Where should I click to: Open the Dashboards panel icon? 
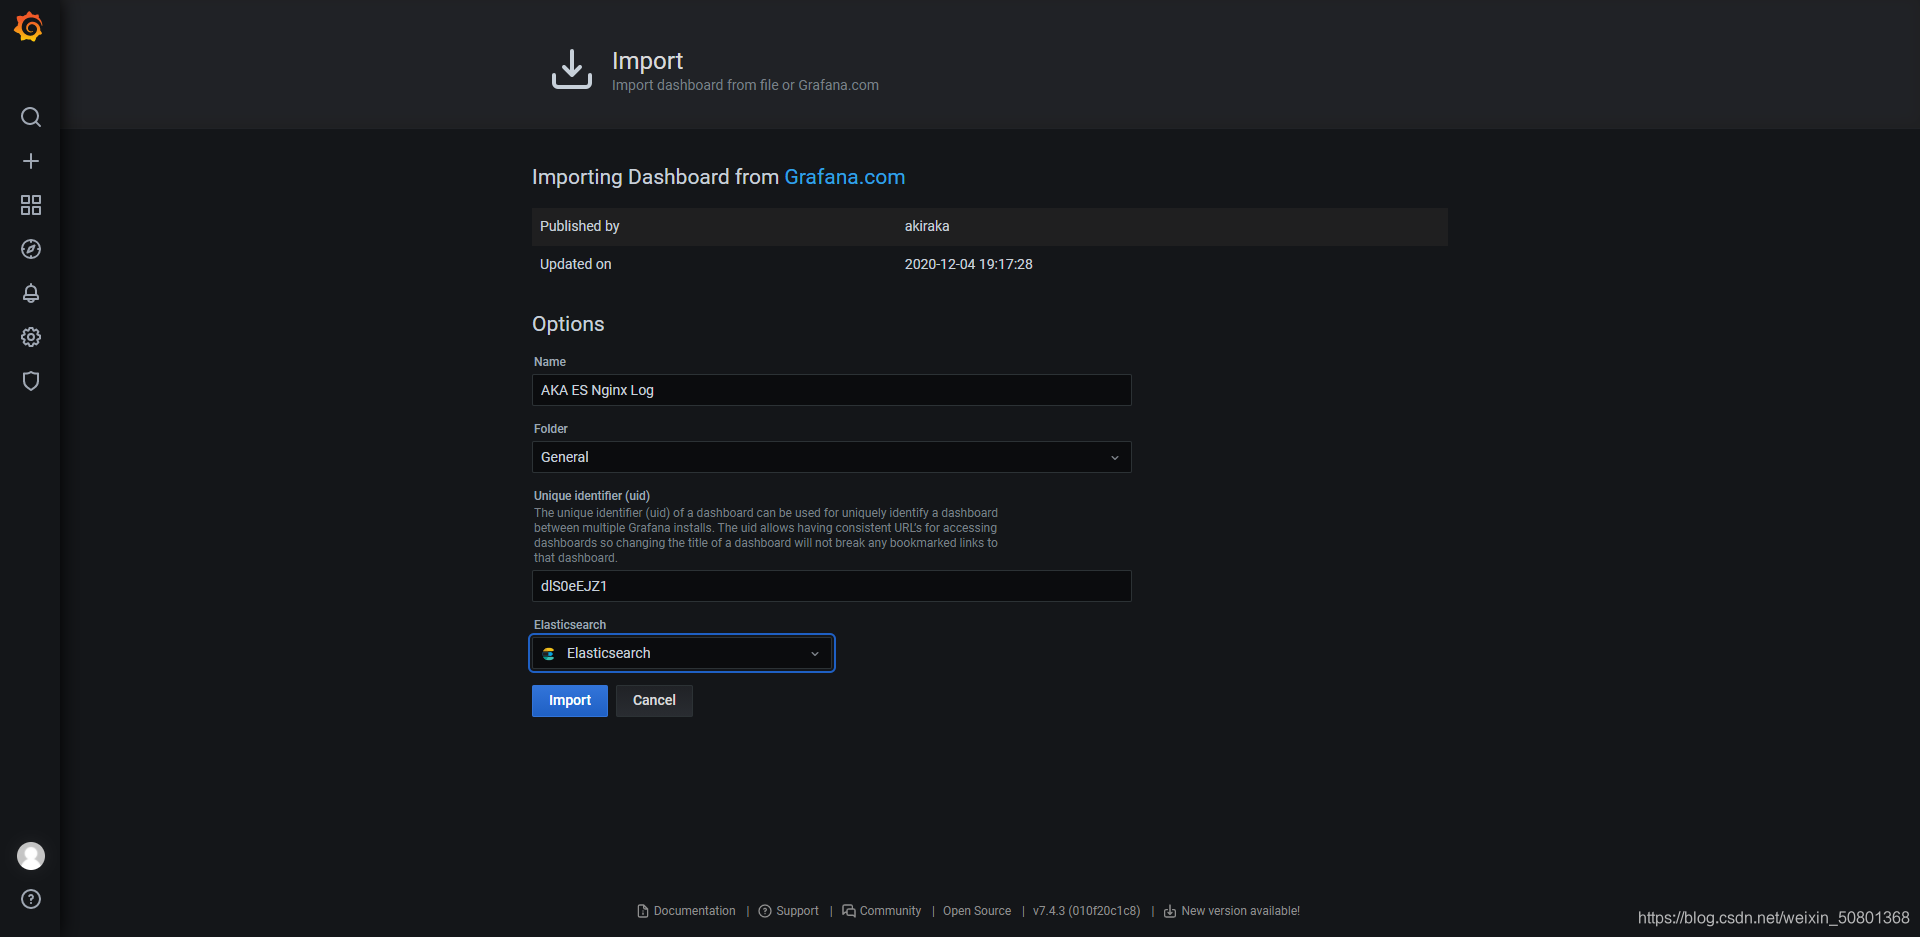tap(31, 205)
